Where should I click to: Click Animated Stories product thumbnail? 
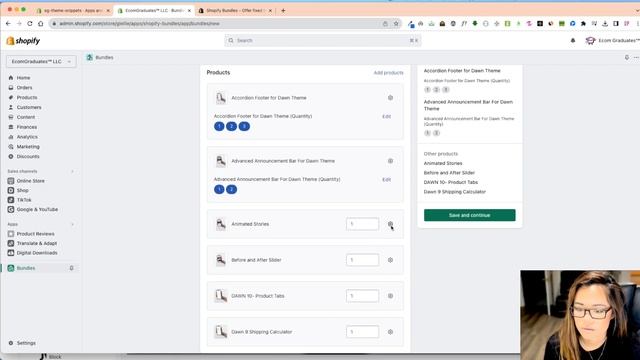221,224
